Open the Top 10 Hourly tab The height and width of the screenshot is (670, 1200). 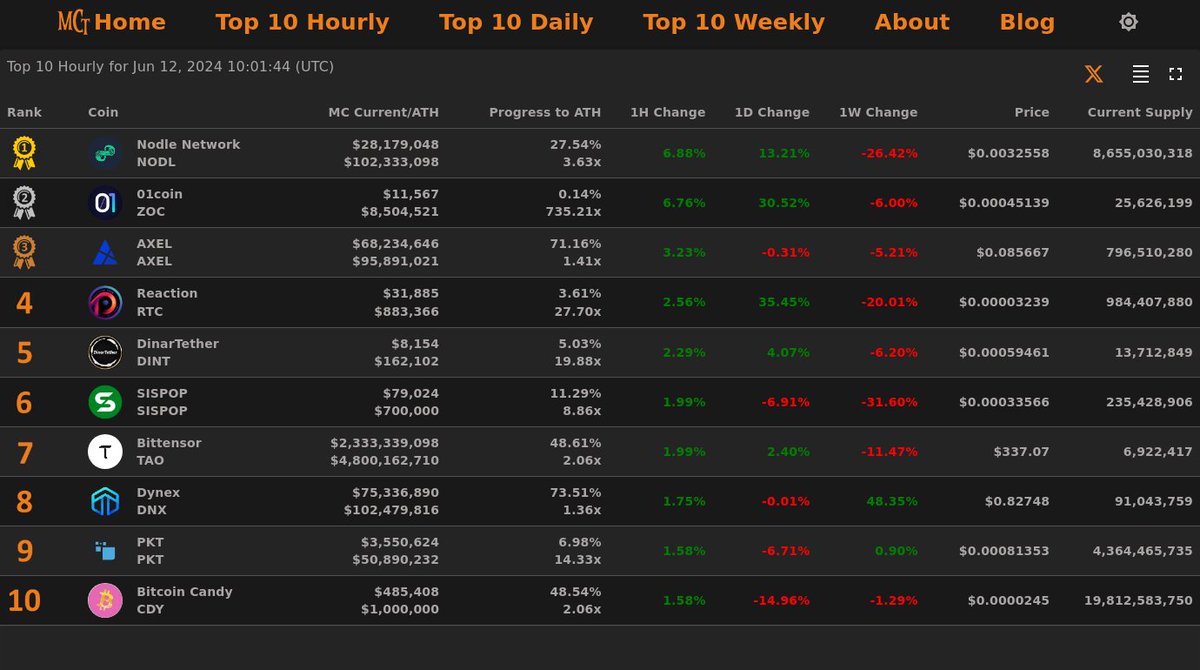[x=302, y=22]
